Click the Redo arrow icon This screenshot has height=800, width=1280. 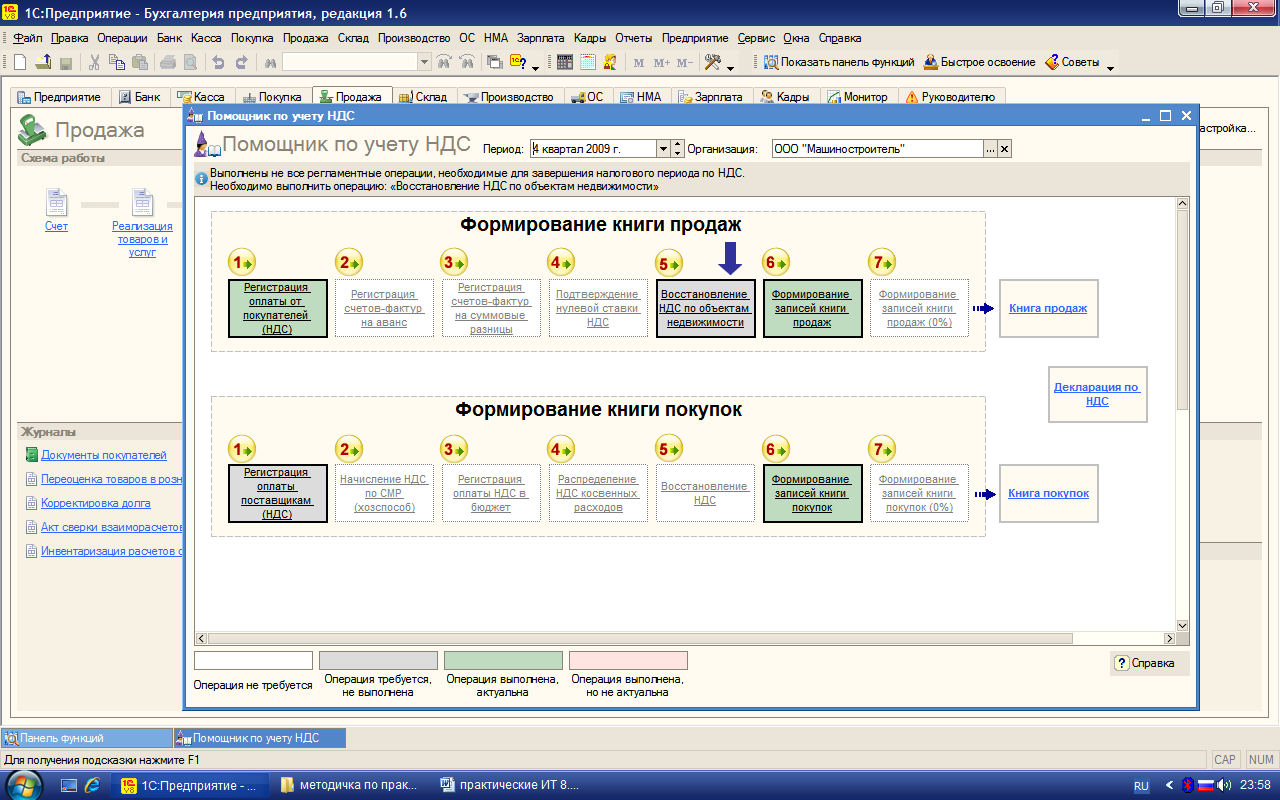point(240,62)
